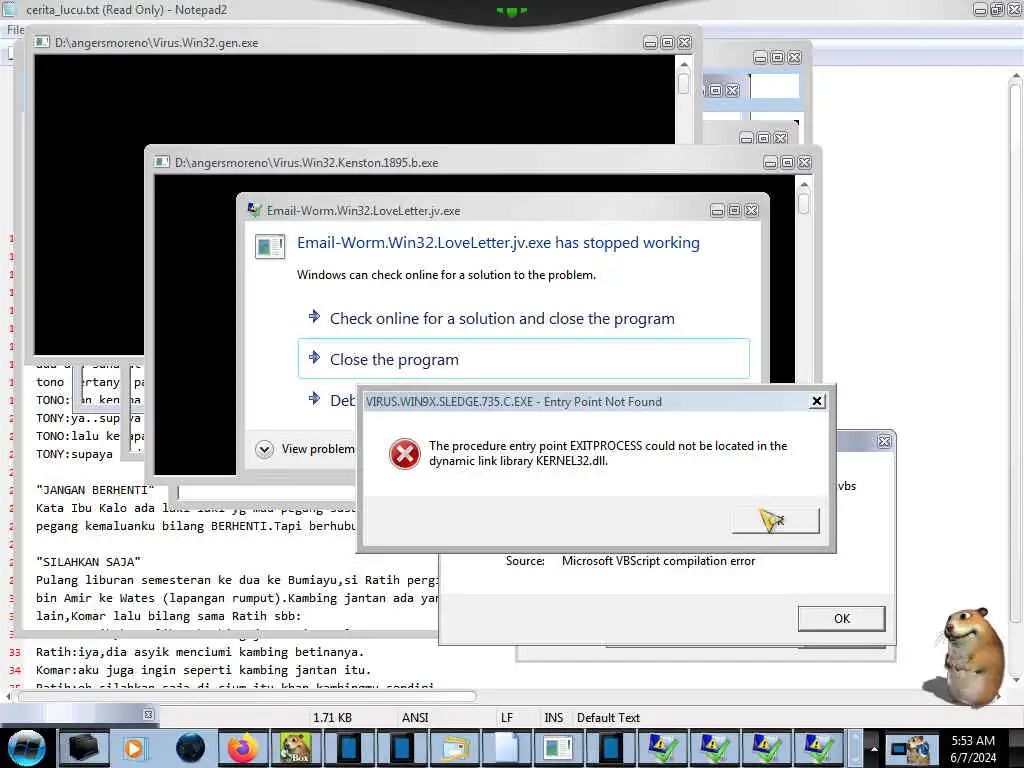The width and height of the screenshot is (1024, 768).
Task: Close the small panel left of status bar
Action: coord(148,714)
